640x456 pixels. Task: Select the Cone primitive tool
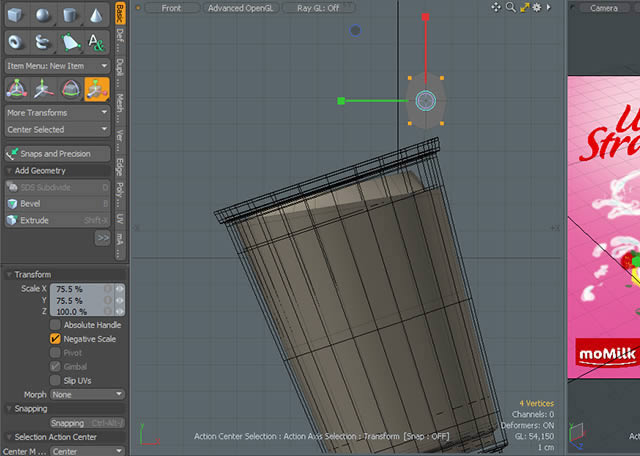coord(97,15)
